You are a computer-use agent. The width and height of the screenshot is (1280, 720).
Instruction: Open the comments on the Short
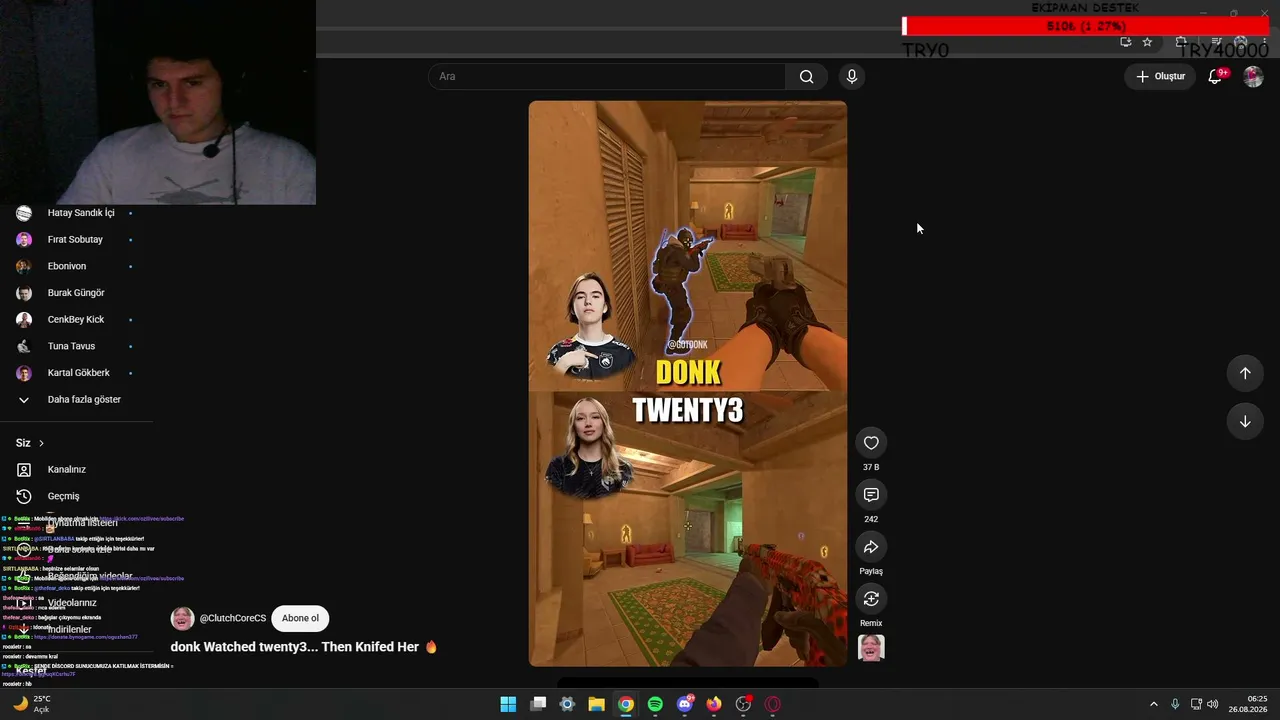871,495
